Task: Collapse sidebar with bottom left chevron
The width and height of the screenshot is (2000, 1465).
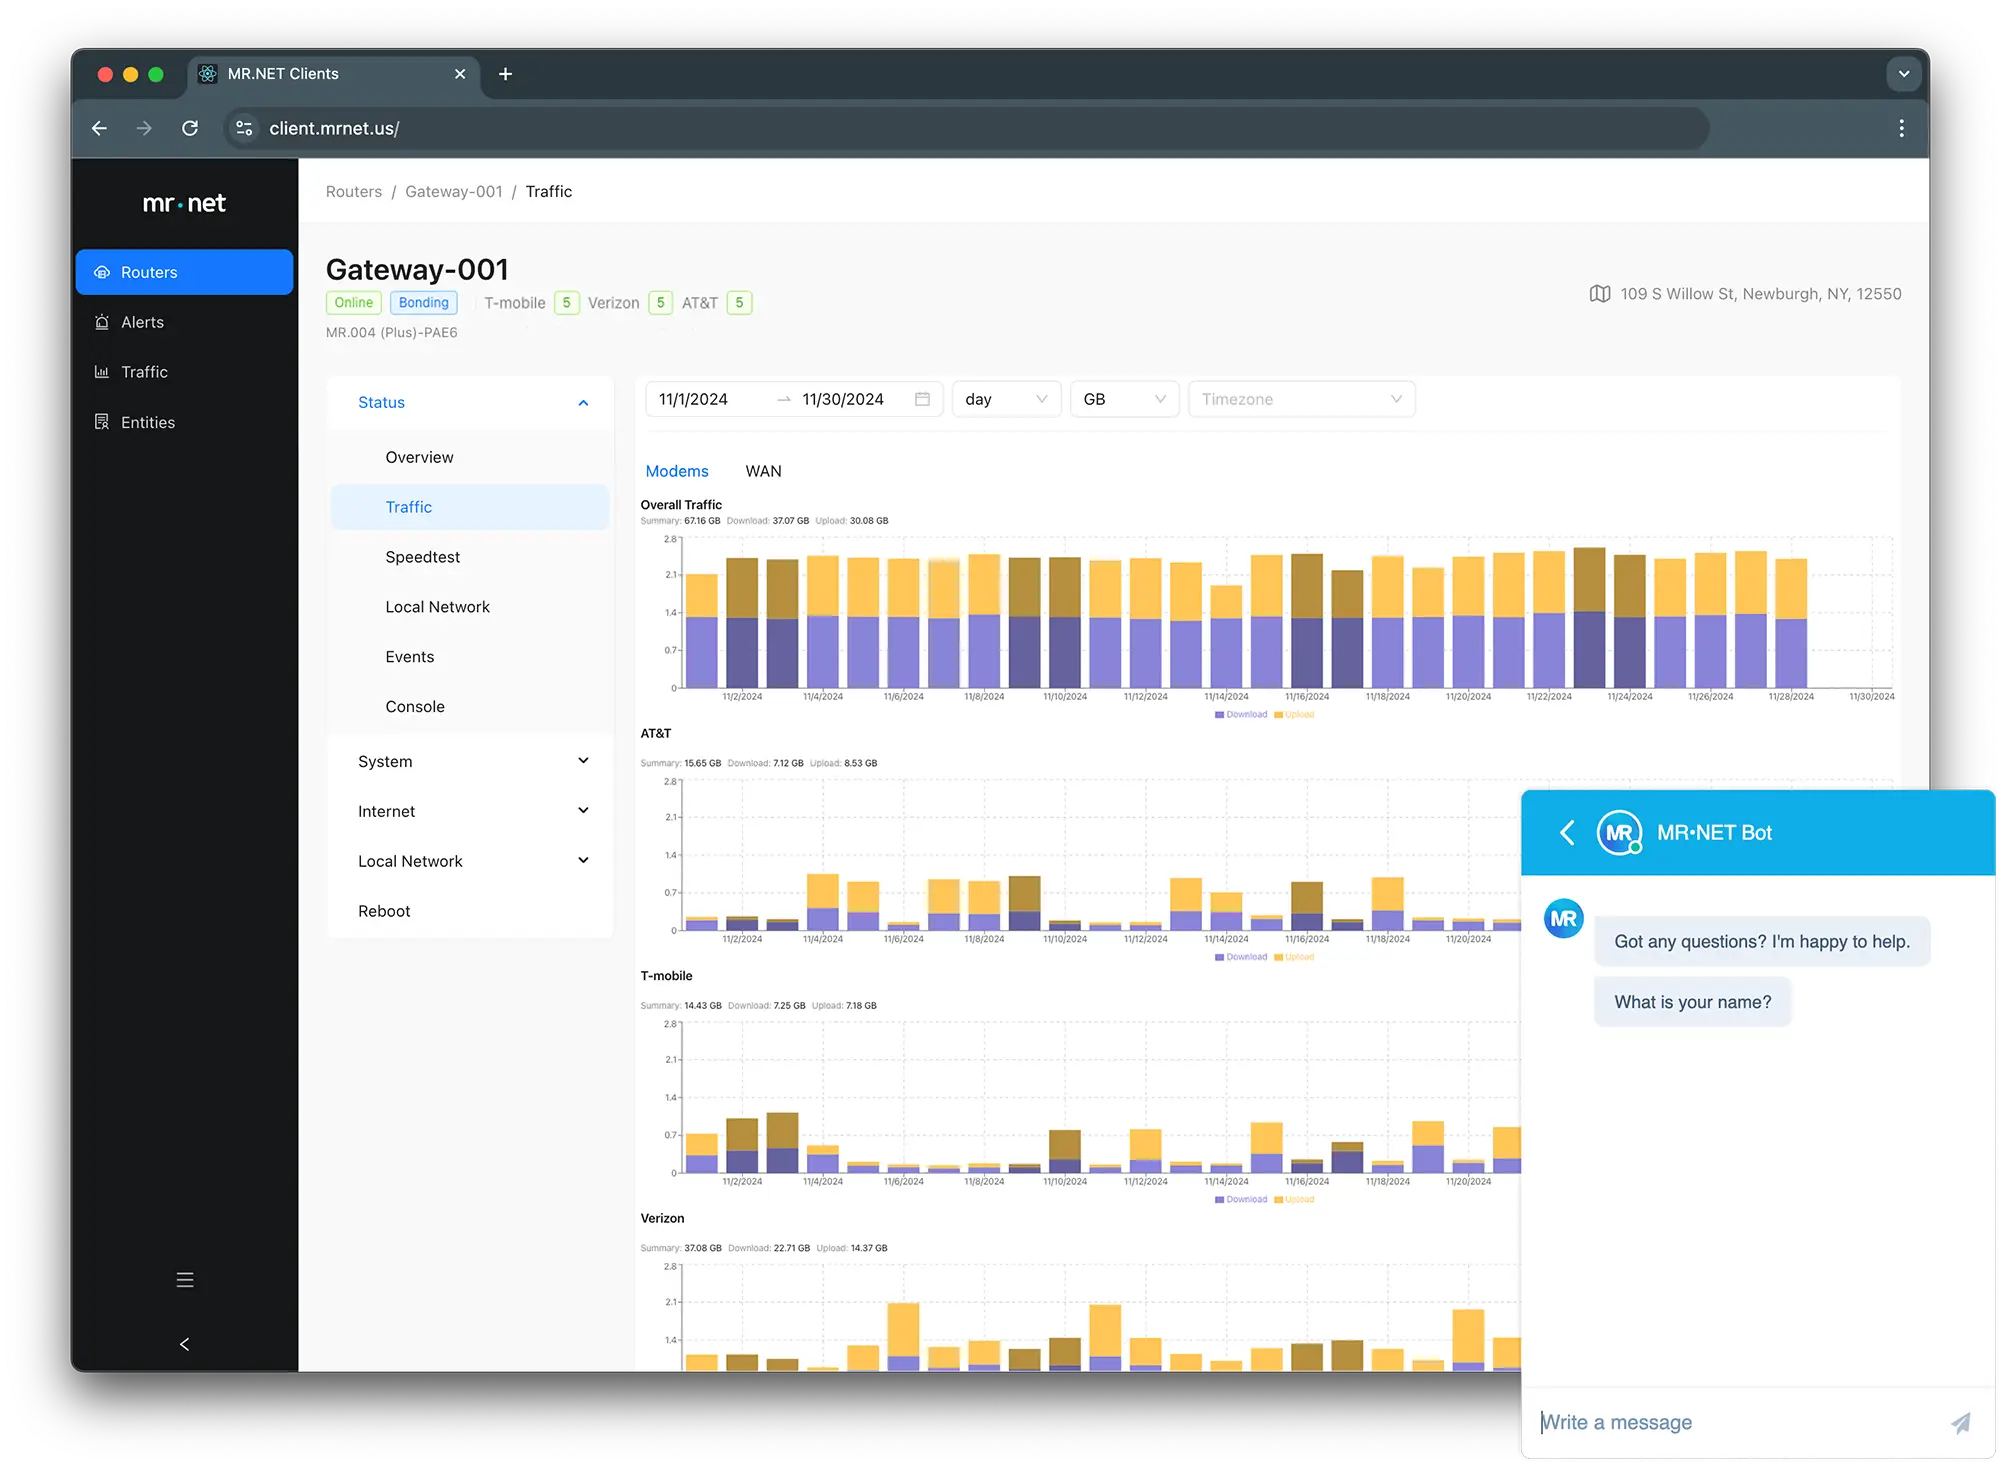Action: coord(184,1344)
